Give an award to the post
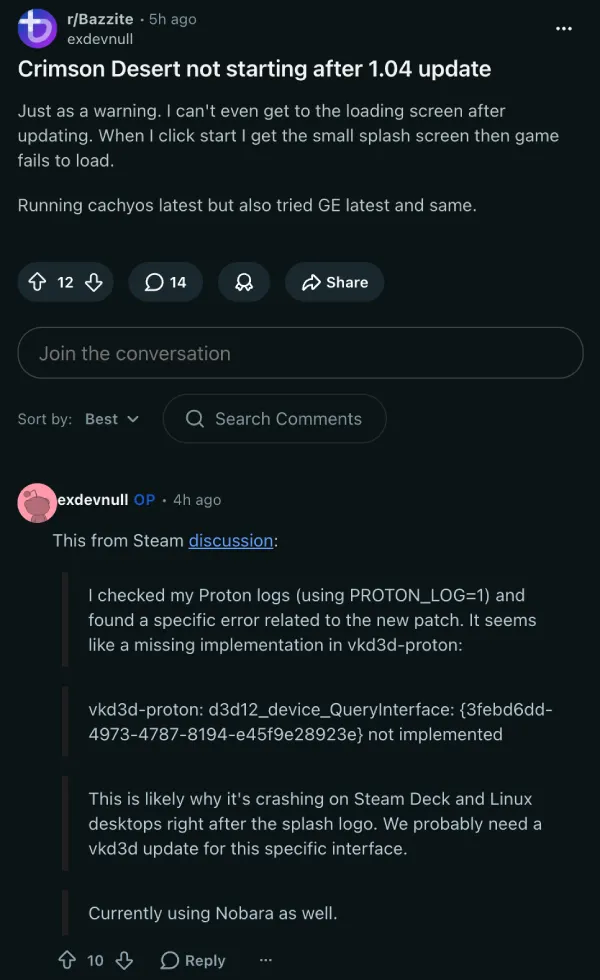 243,283
